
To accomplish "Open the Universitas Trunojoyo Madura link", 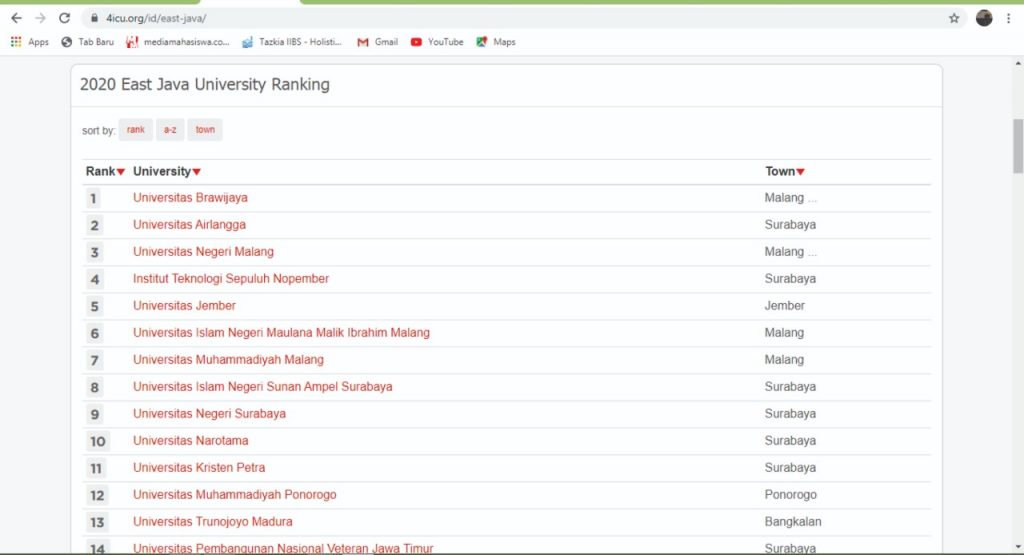I will click(x=212, y=522).
